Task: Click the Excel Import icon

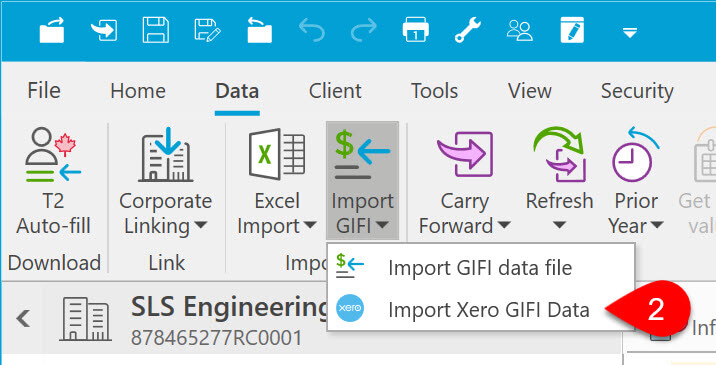Action: coord(277,154)
